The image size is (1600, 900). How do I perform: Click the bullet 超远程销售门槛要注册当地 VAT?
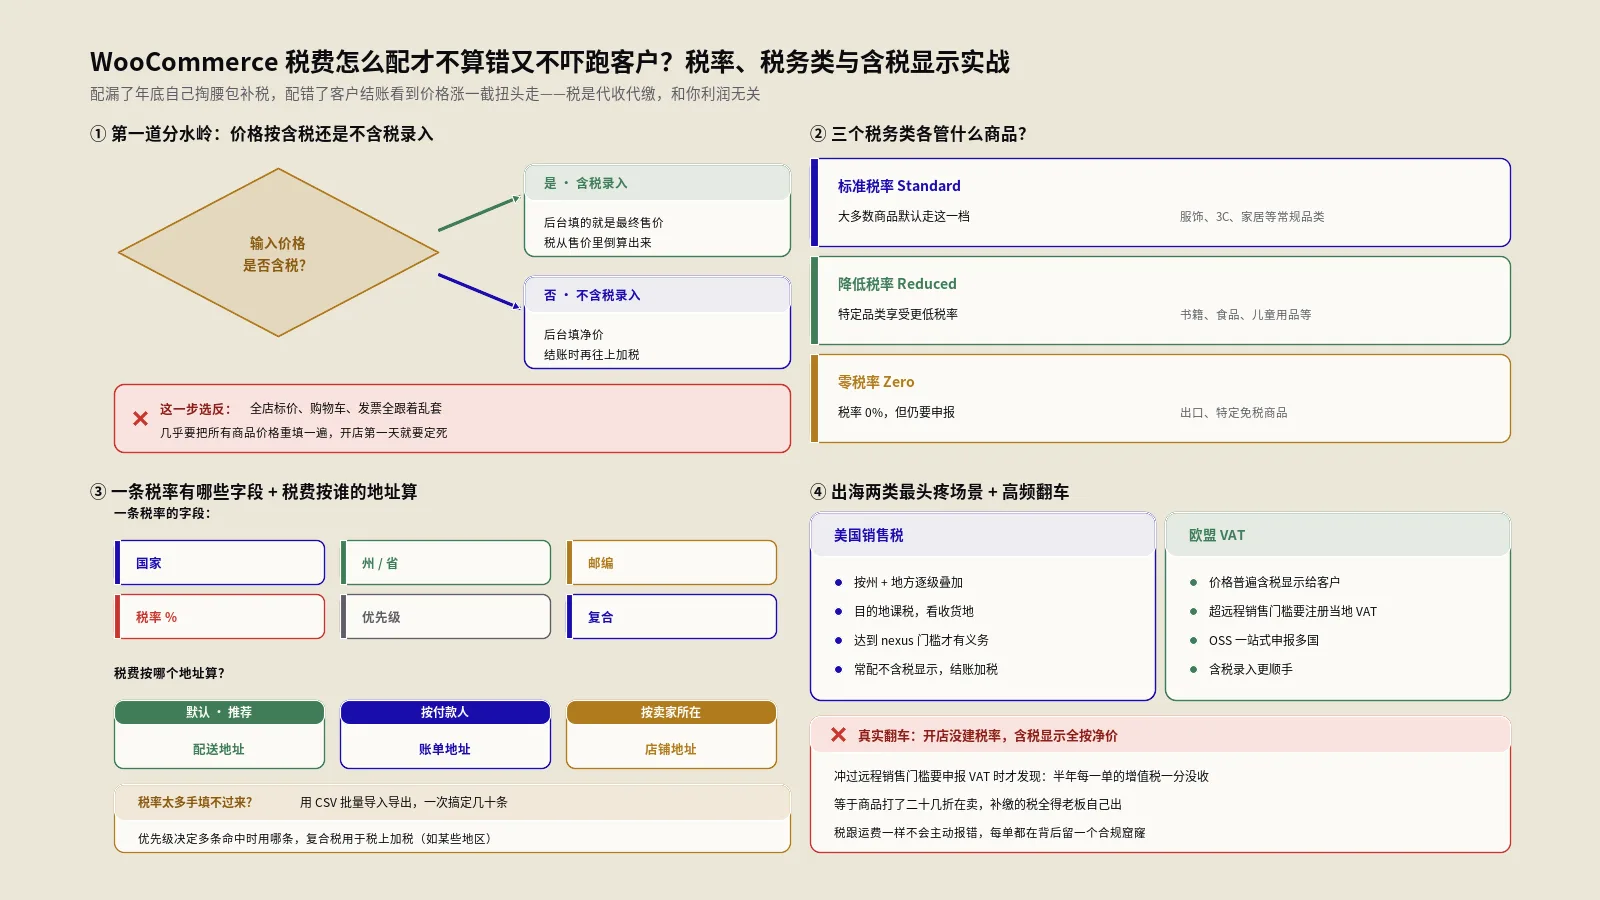pos(1292,611)
